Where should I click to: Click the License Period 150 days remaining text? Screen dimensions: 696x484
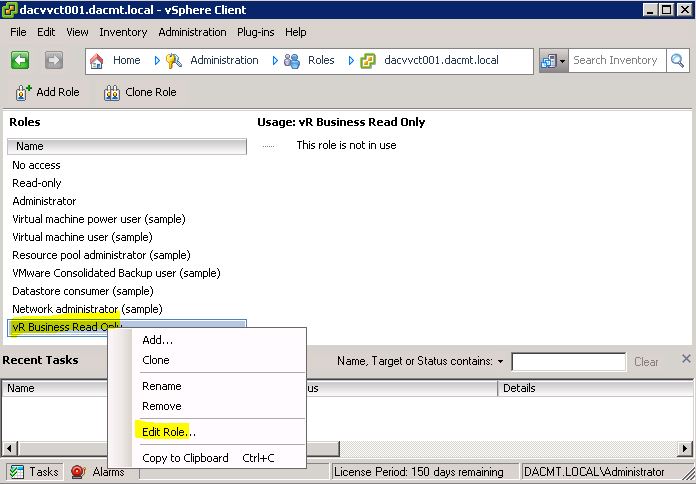(x=419, y=472)
